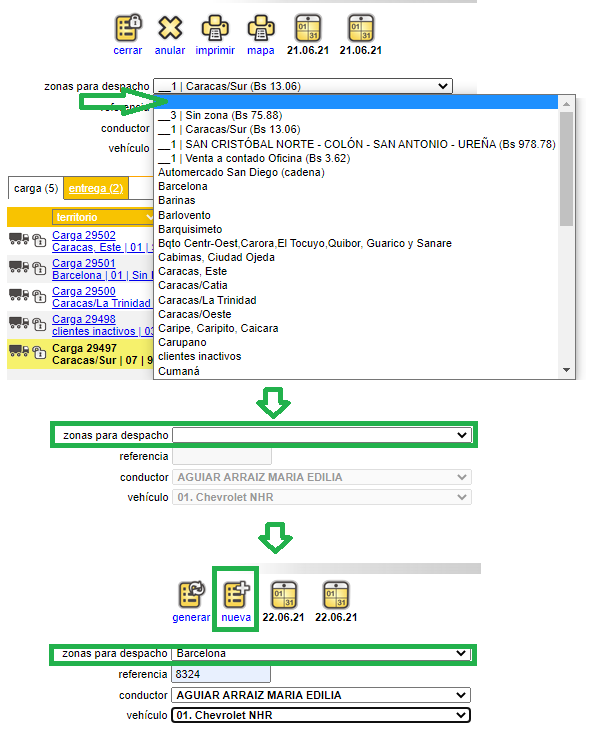The height and width of the screenshot is (742, 592).
Task: Click truck icon beside Carga 29502
Action: pyautogui.click(x=19, y=239)
